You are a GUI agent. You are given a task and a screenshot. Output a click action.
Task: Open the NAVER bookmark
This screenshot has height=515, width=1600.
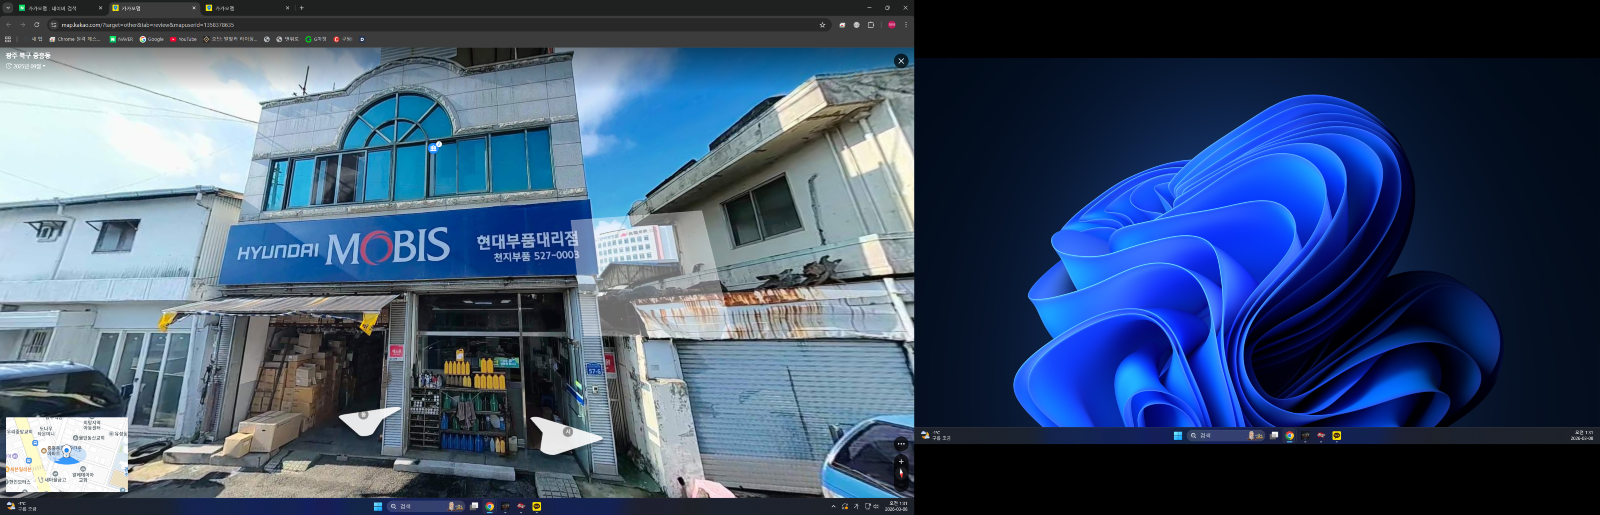(x=121, y=39)
